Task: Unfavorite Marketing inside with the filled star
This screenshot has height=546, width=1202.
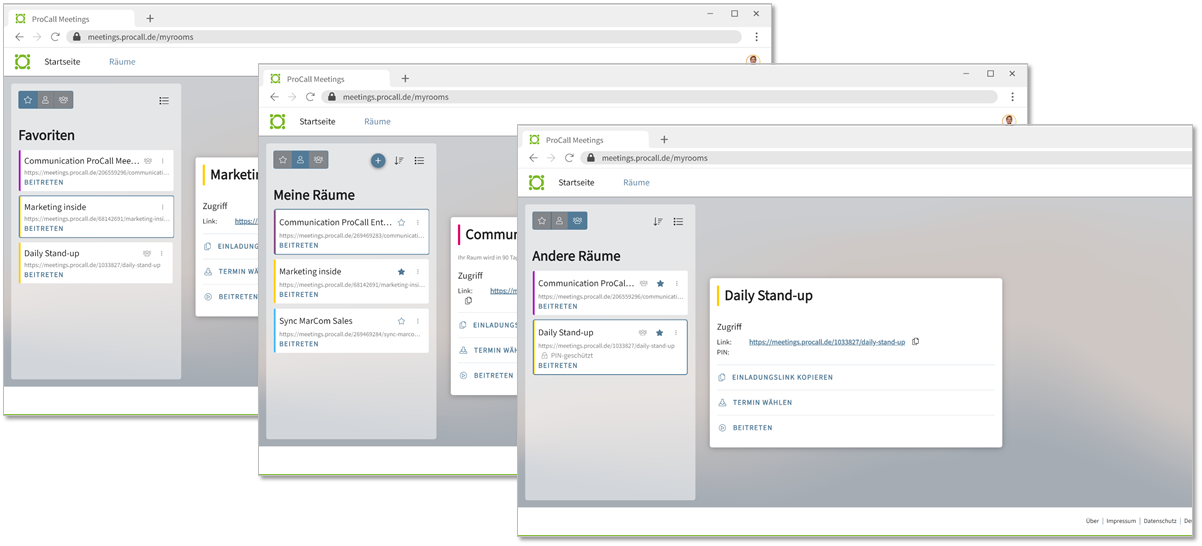Action: coord(401,271)
